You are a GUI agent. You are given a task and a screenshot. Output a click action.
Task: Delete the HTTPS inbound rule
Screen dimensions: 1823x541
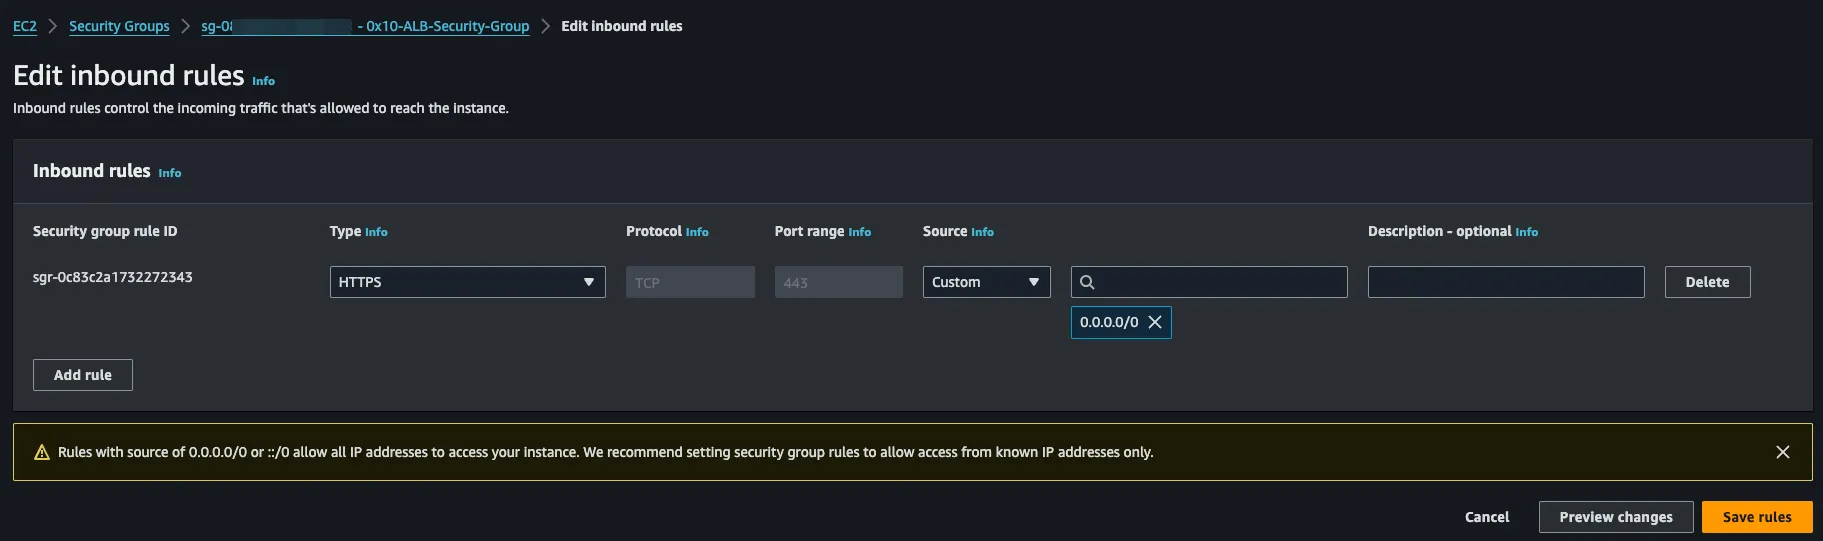click(1707, 282)
